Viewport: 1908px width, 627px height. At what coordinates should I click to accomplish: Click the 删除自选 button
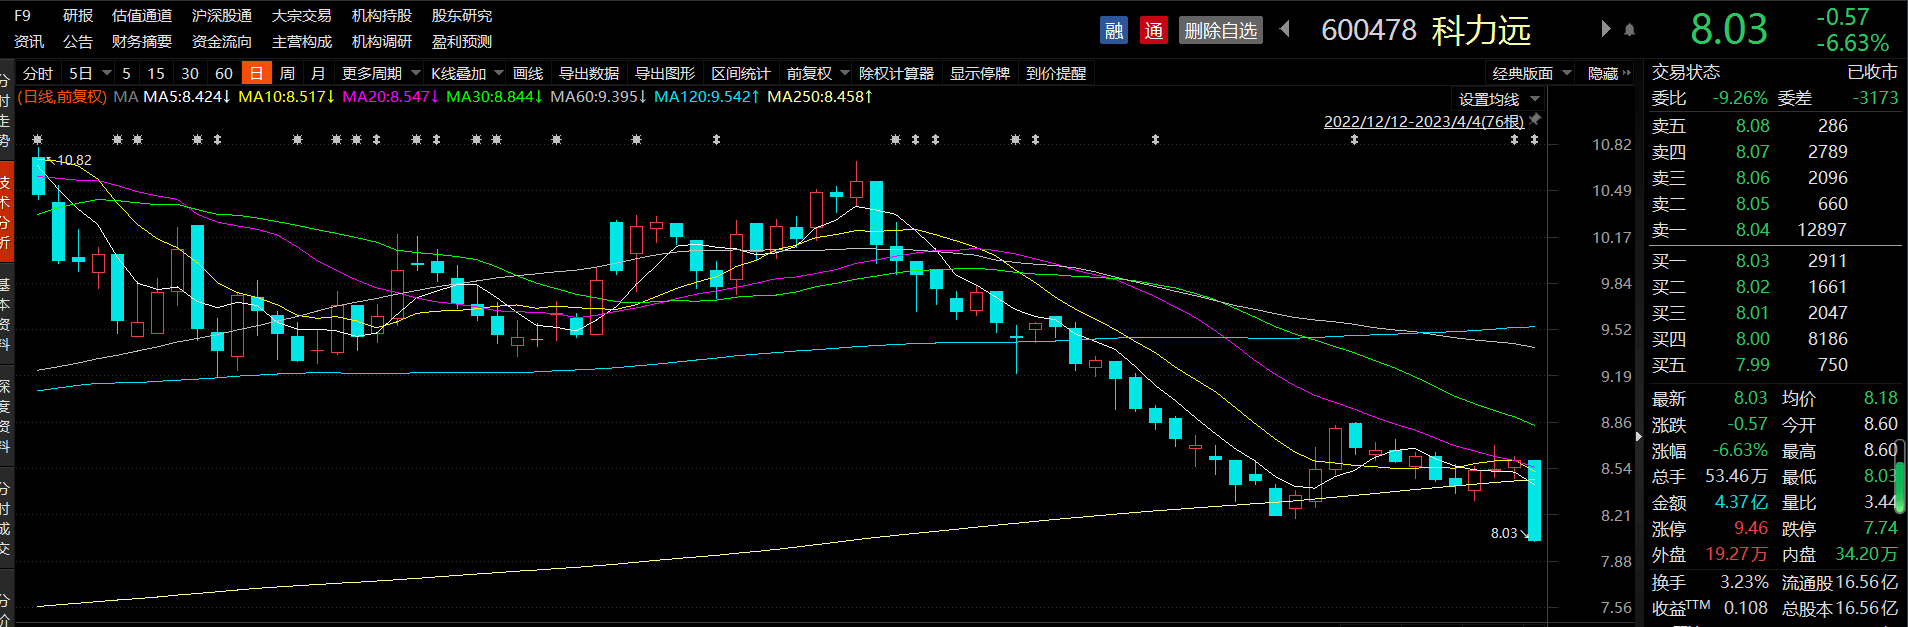(x=1220, y=30)
